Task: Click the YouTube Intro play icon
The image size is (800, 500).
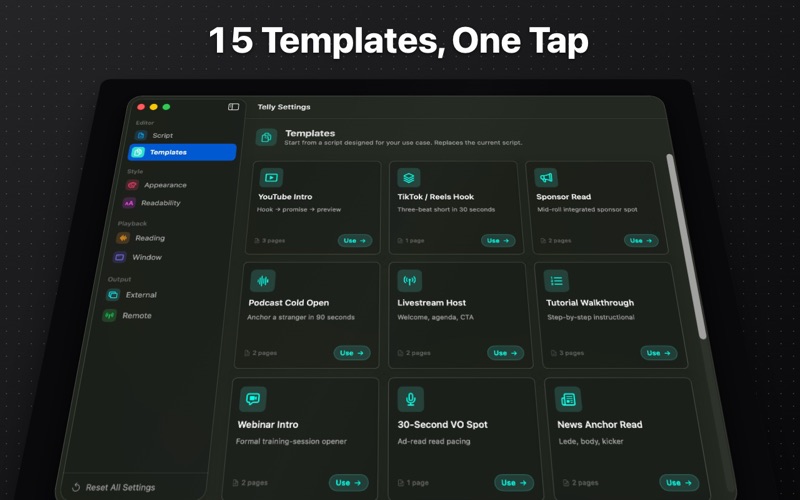Action: (271, 178)
